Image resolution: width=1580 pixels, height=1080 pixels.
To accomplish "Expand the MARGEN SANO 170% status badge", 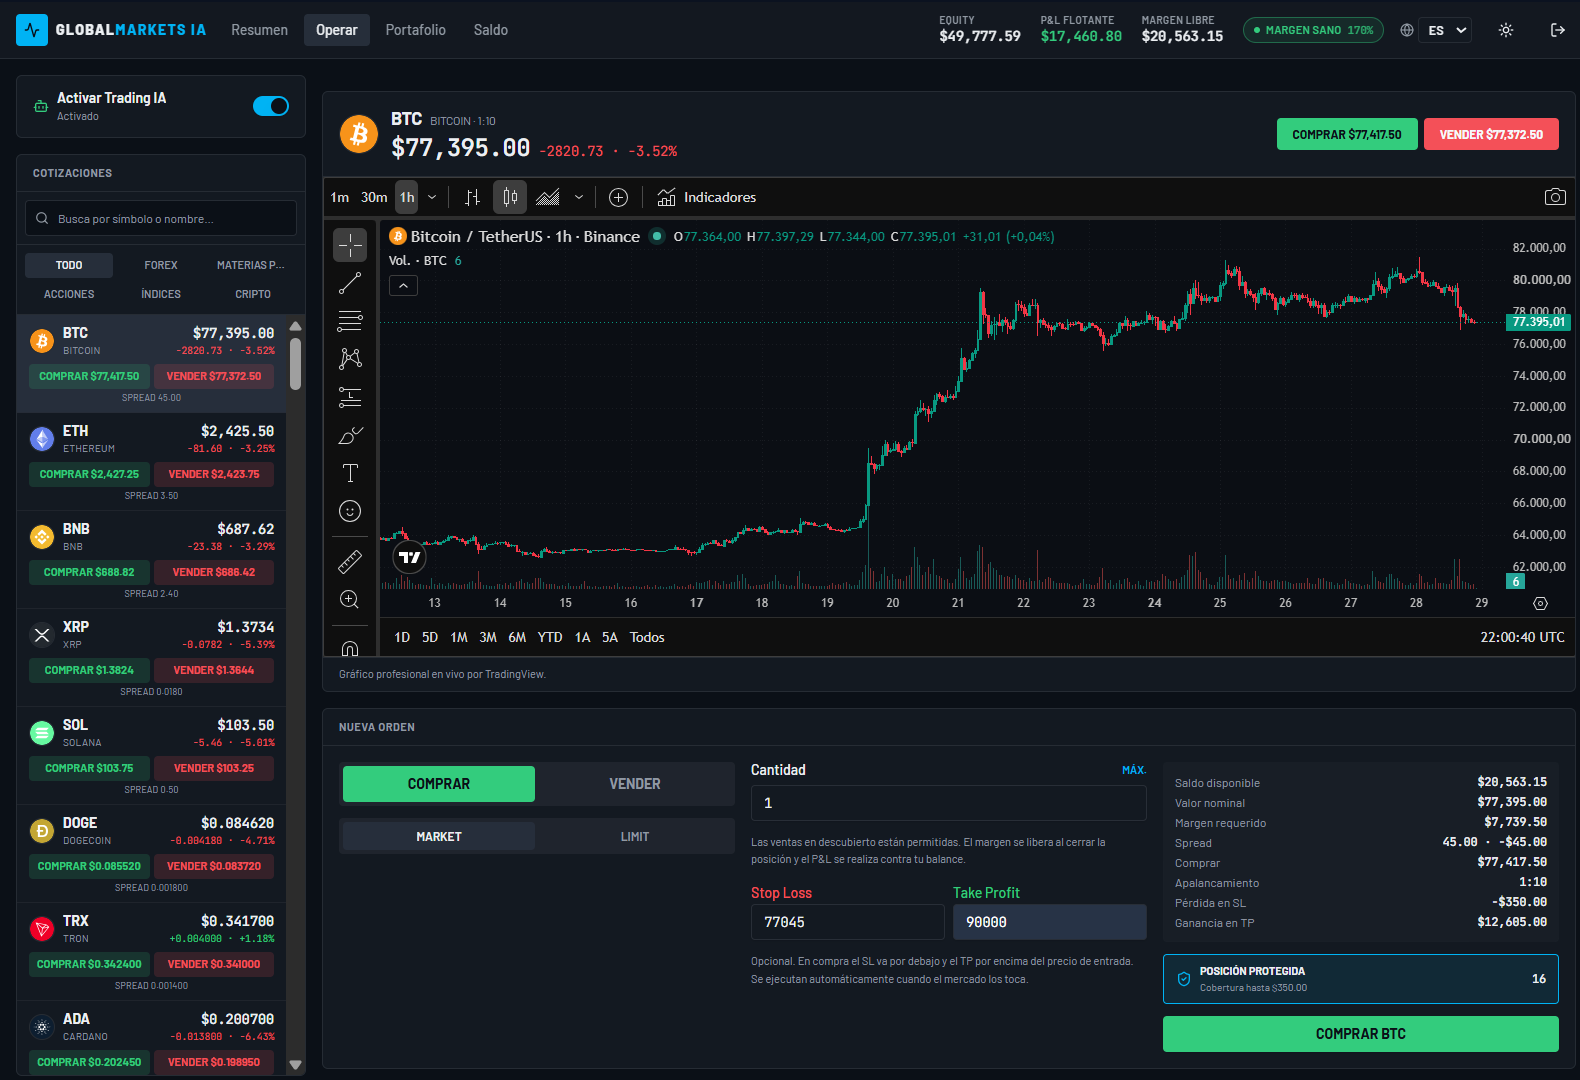I will click(1313, 30).
